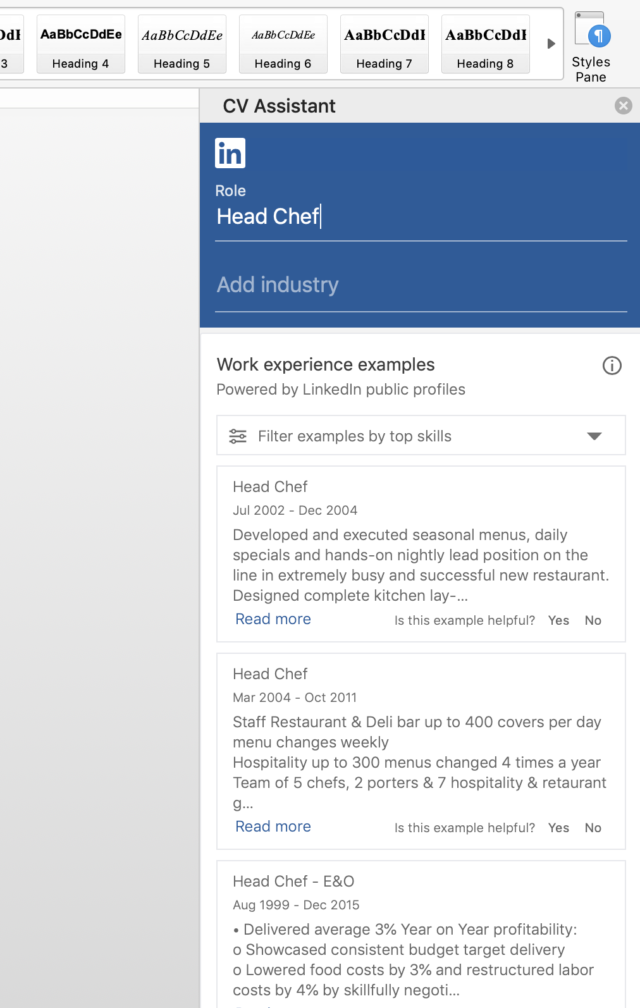Select the Heading 8 style
This screenshot has height=1008, width=640.
[x=485, y=44]
